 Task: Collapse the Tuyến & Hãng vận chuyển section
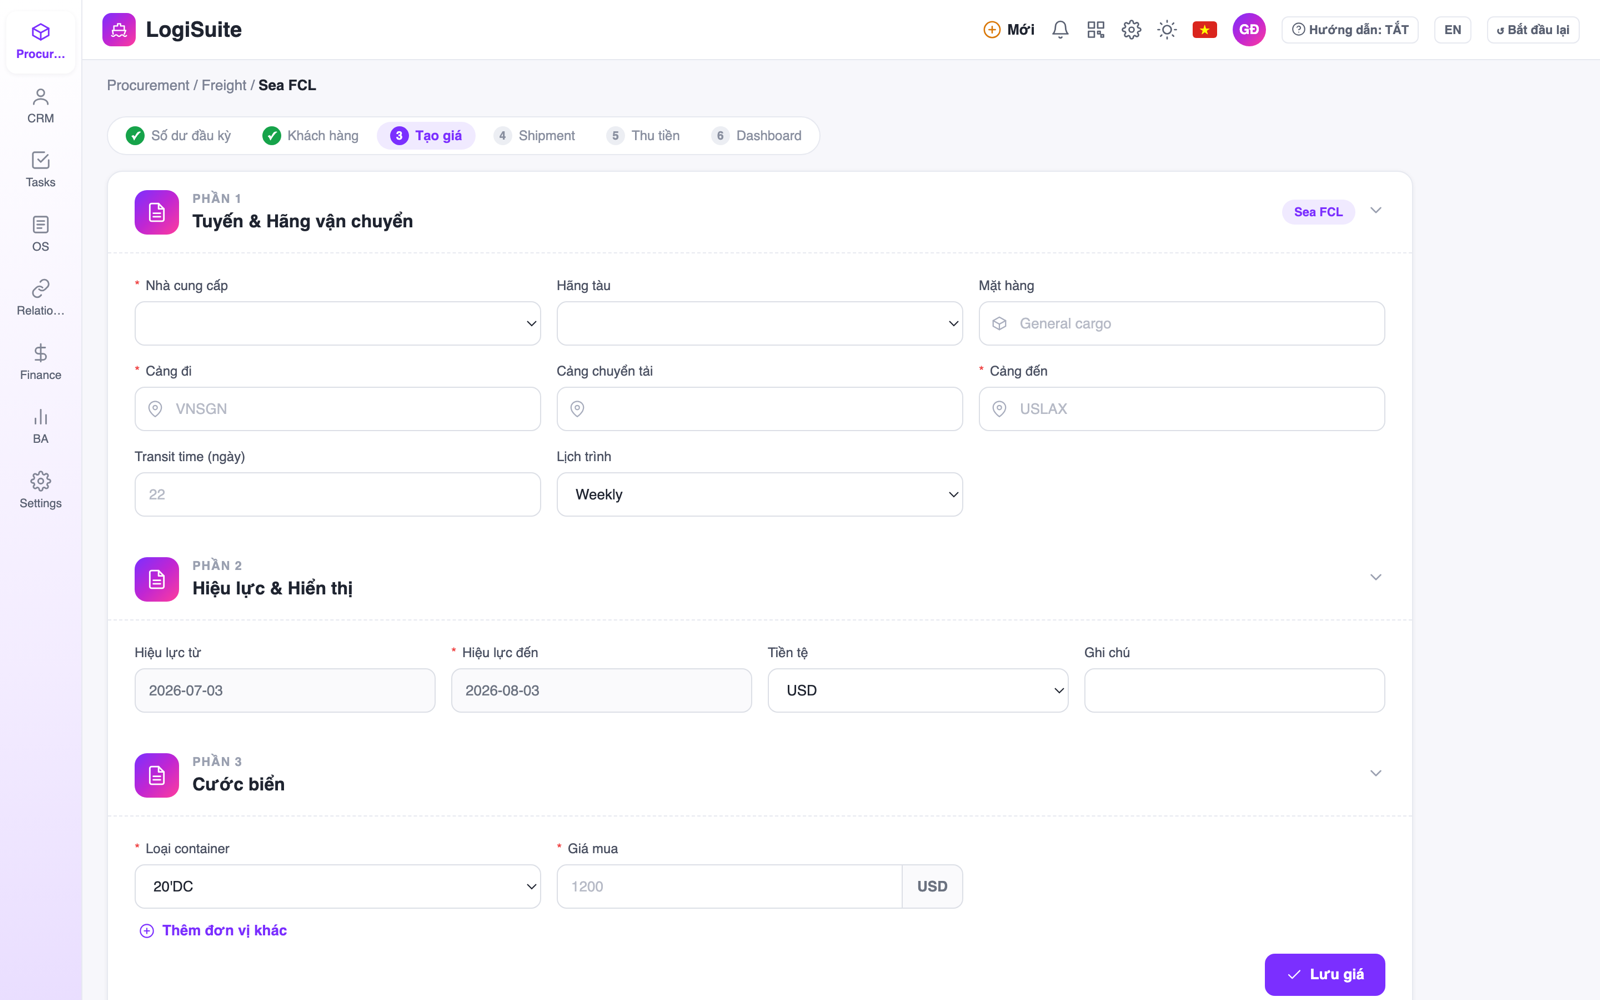click(x=1376, y=211)
